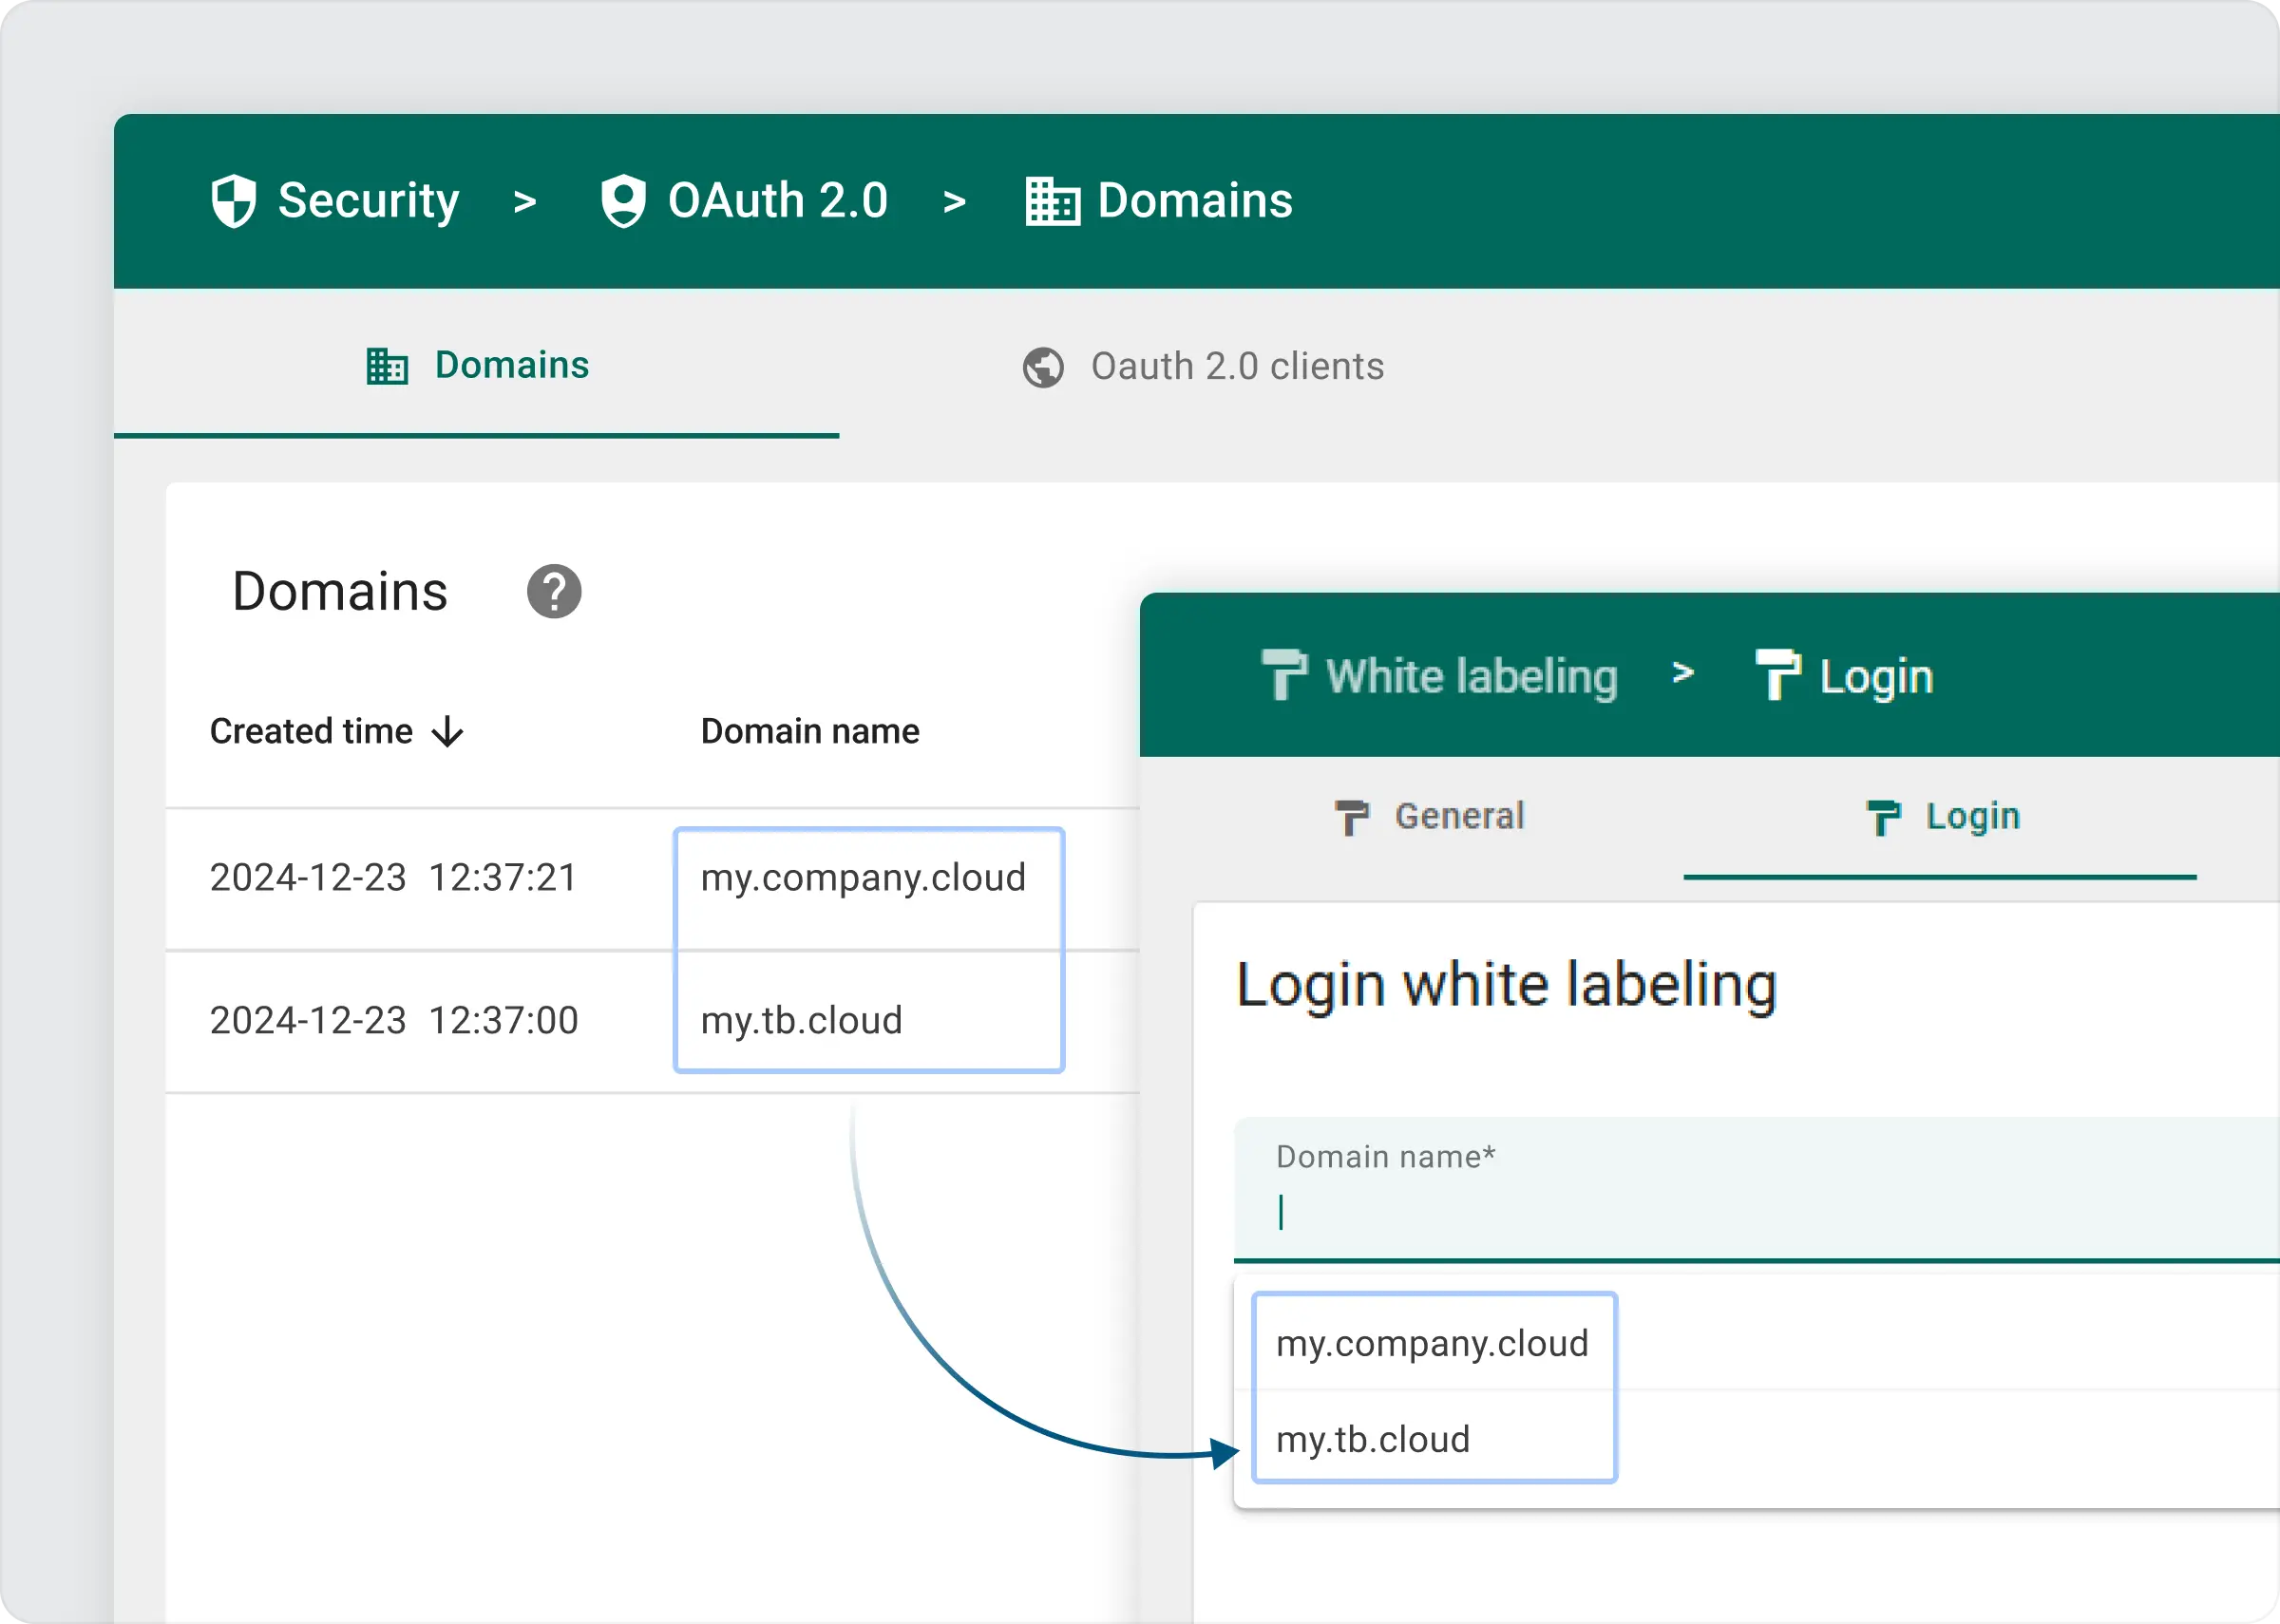
Task: Click the Domains building icon in breadcrumb
Action: (1052, 201)
